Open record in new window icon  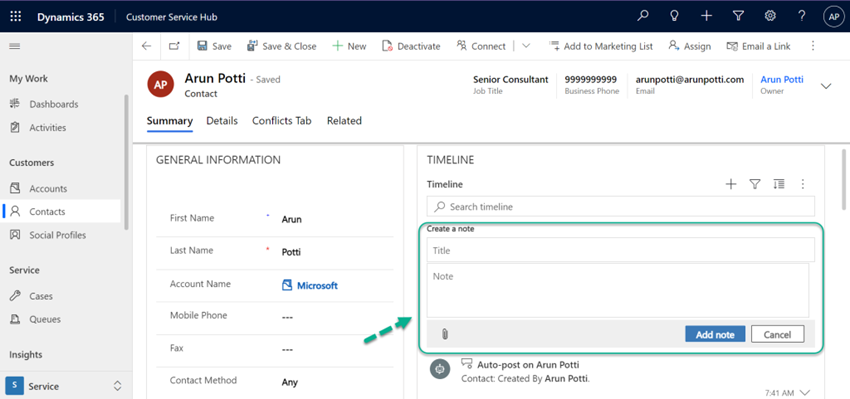pyautogui.click(x=174, y=46)
